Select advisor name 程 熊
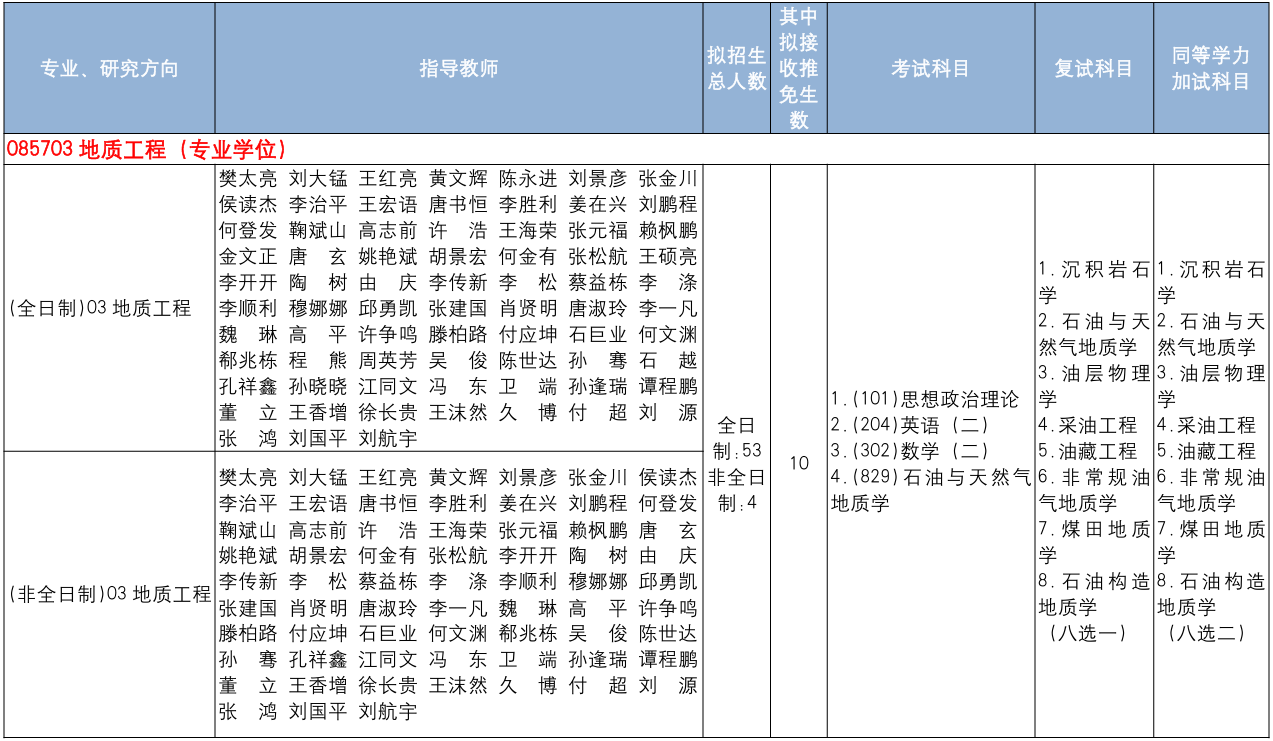 pos(318,361)
